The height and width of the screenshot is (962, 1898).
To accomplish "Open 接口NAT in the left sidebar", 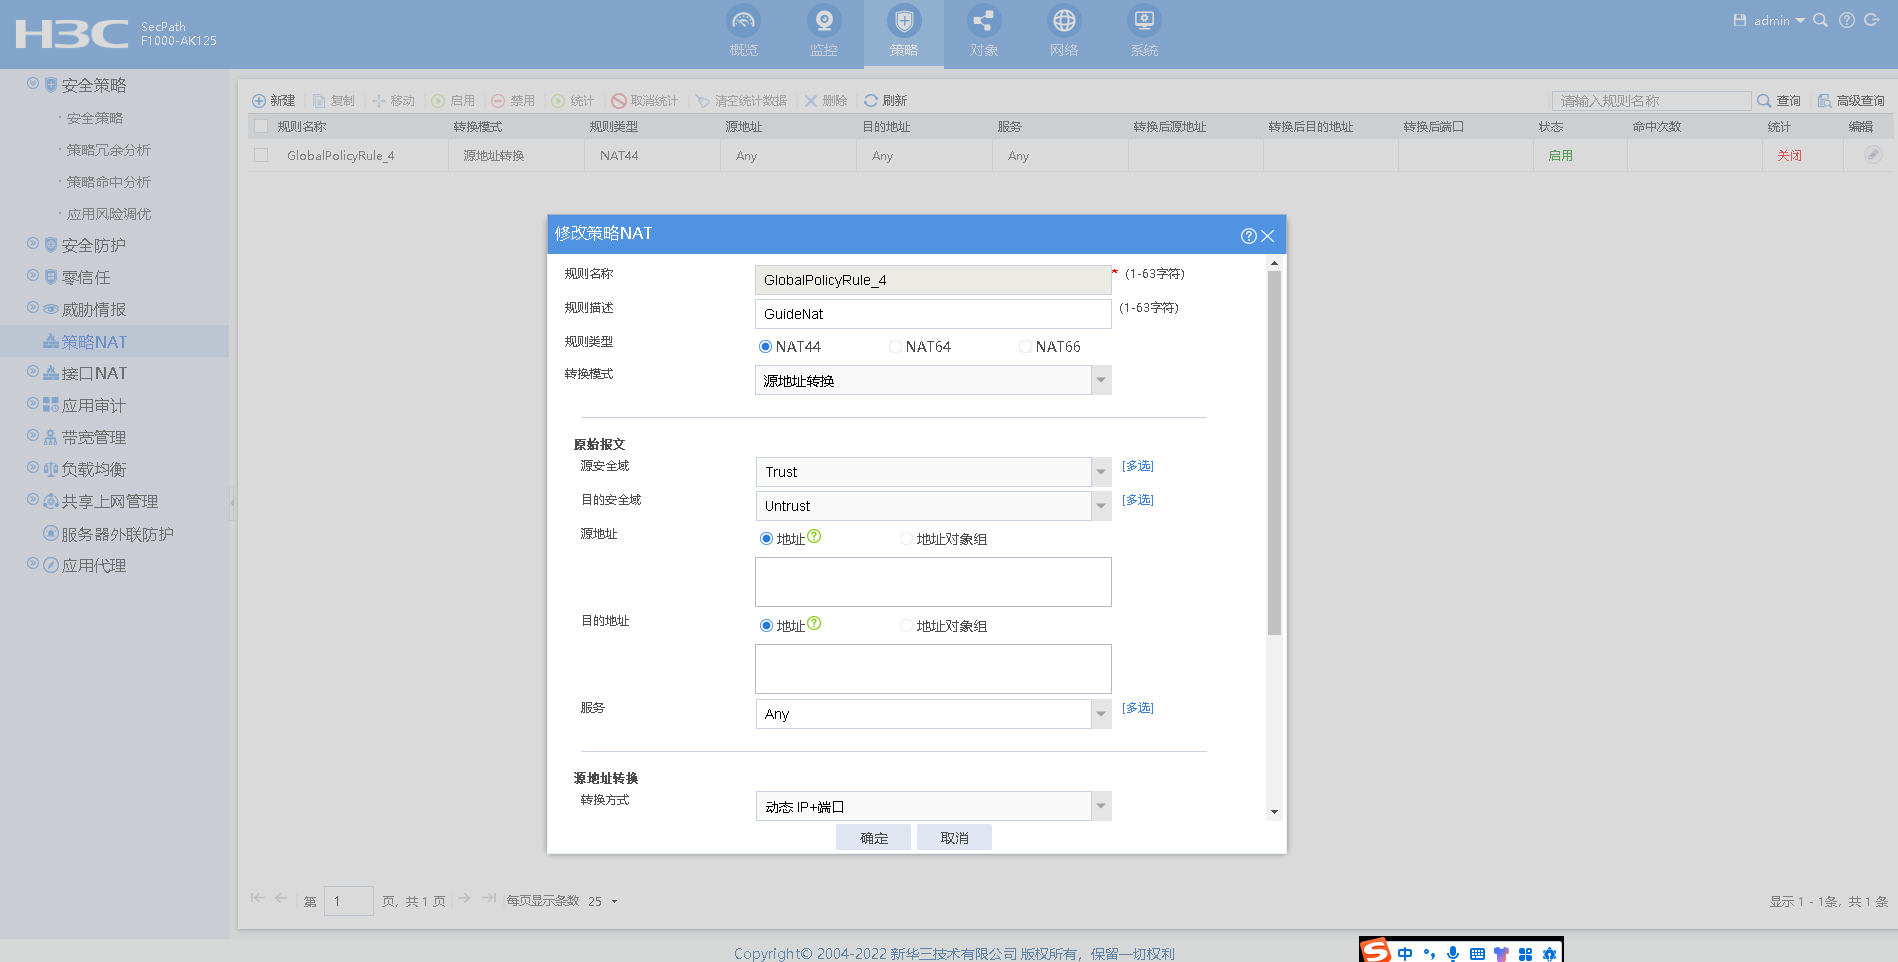I will click(x=94, y=373).
